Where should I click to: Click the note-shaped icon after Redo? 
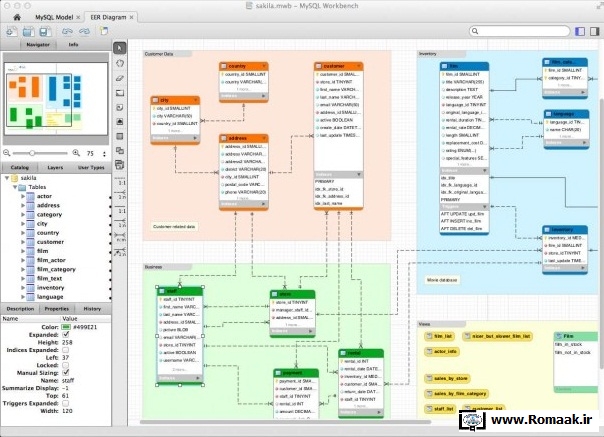[104, 31]
